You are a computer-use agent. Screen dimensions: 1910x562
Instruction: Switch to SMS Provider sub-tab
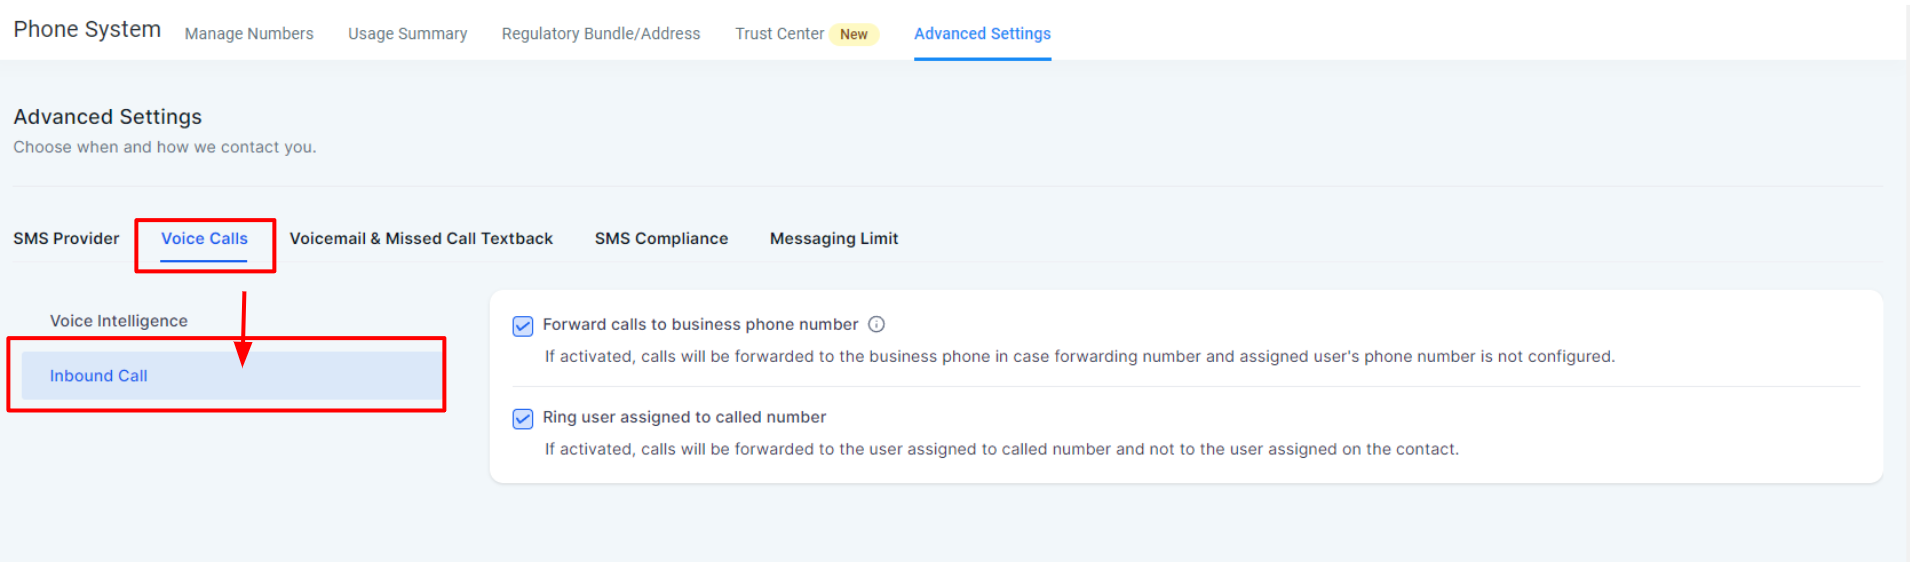point(66,238)
